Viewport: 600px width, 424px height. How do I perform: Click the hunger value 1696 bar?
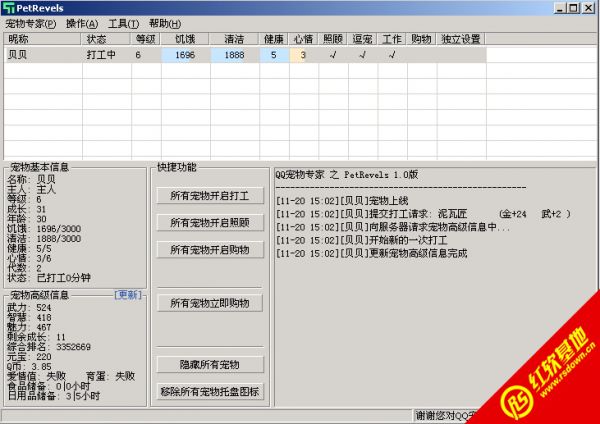click(185, 55)
